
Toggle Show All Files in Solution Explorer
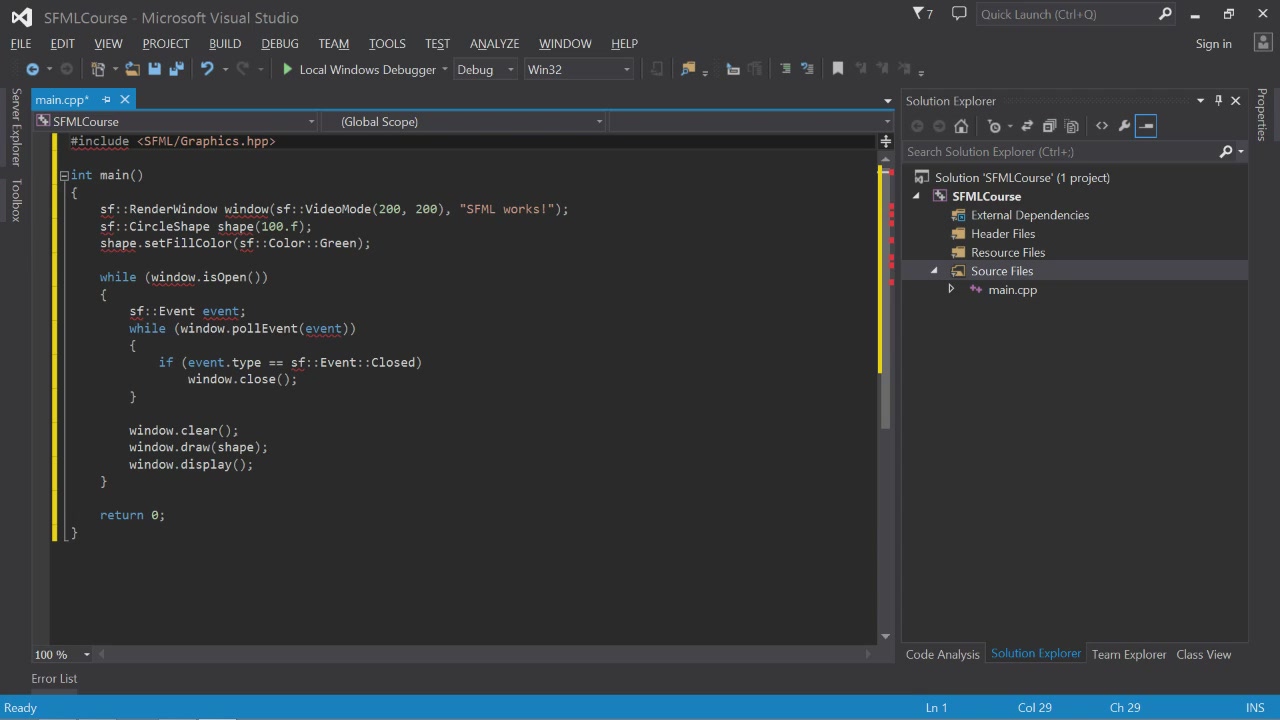tap(1072, 126)
